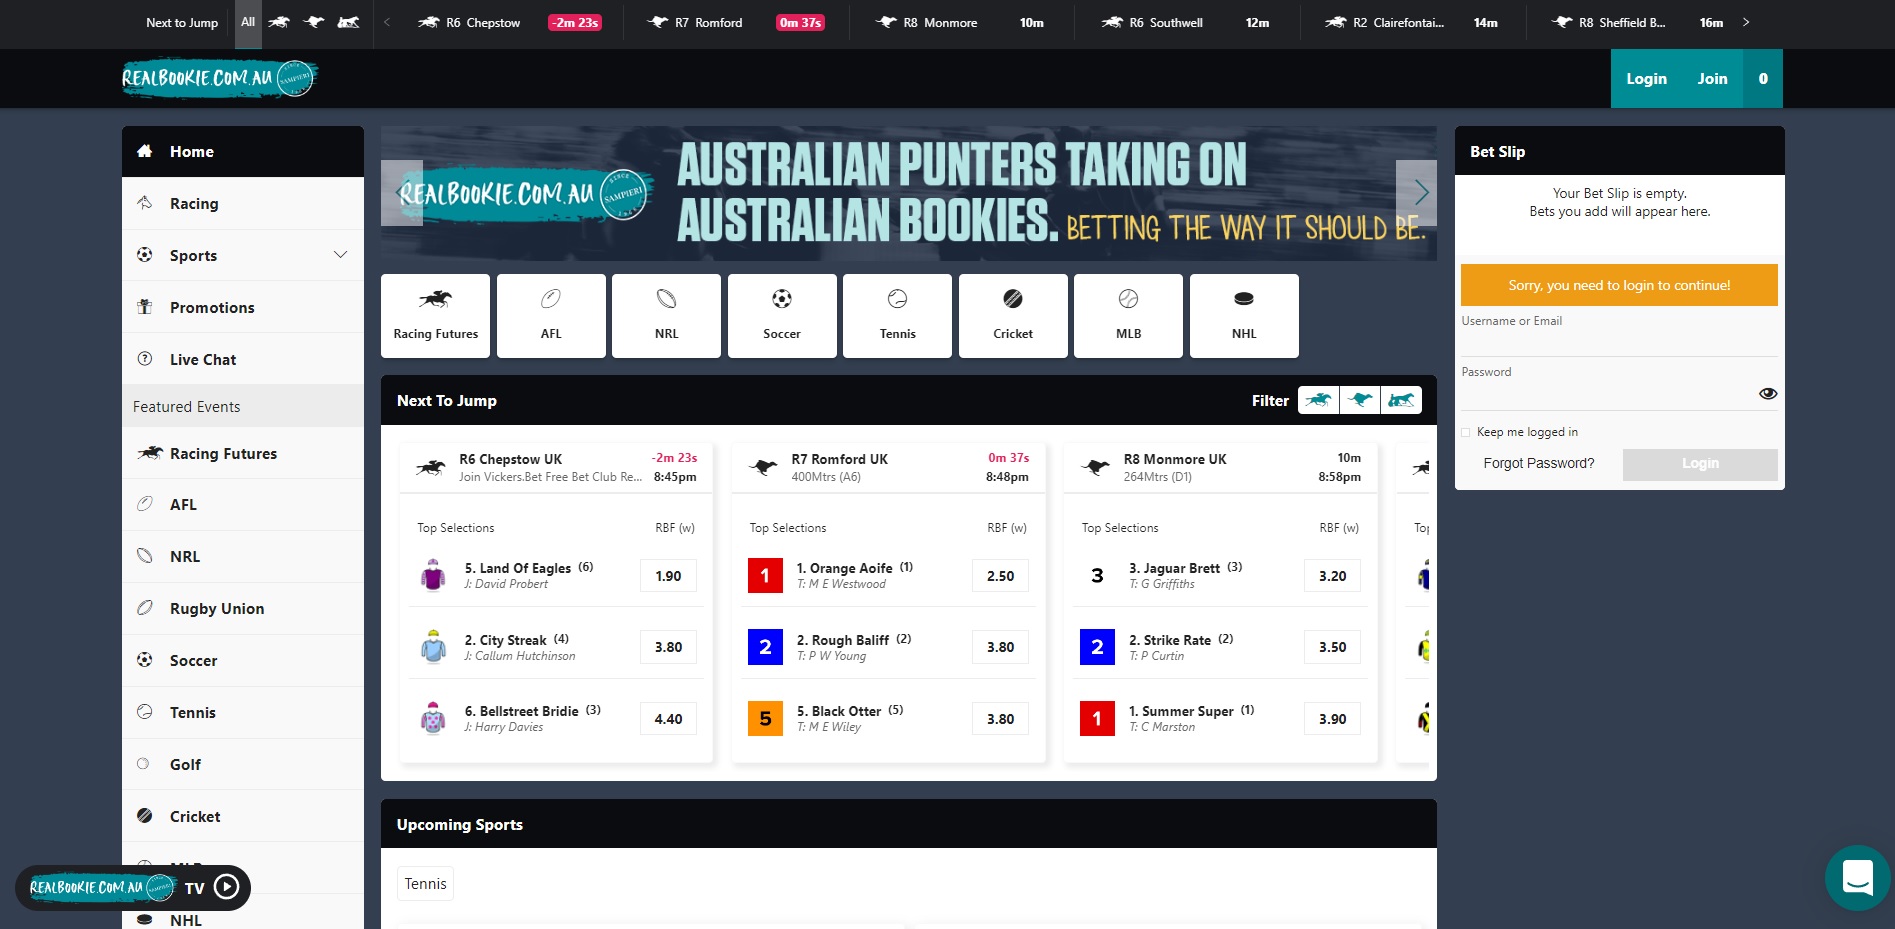This screenshot has width=1895, height=929.
Task: Bet on Bellstreet Bridie at 4.40
Action: [668, 720]
